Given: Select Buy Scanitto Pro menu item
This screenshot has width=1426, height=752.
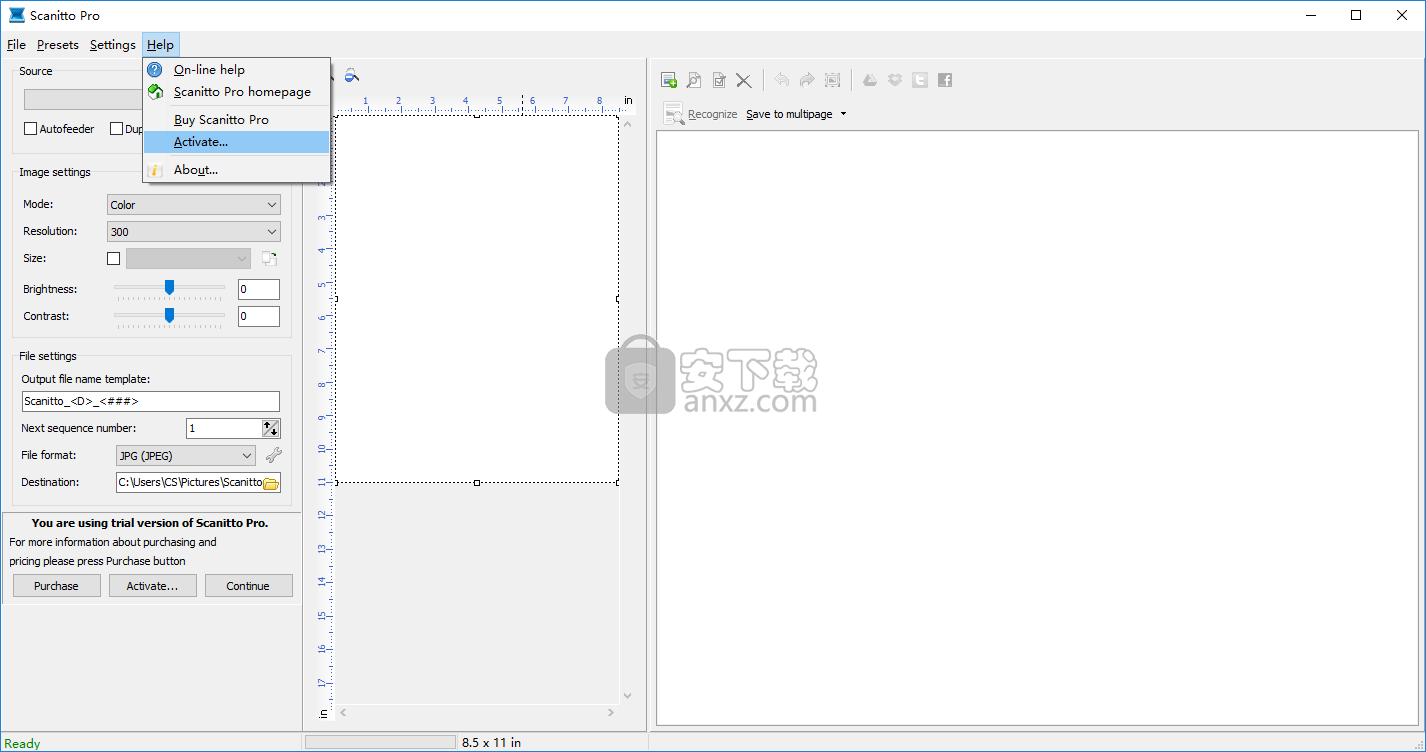Looking at the screenshot, I should [237, 120].
